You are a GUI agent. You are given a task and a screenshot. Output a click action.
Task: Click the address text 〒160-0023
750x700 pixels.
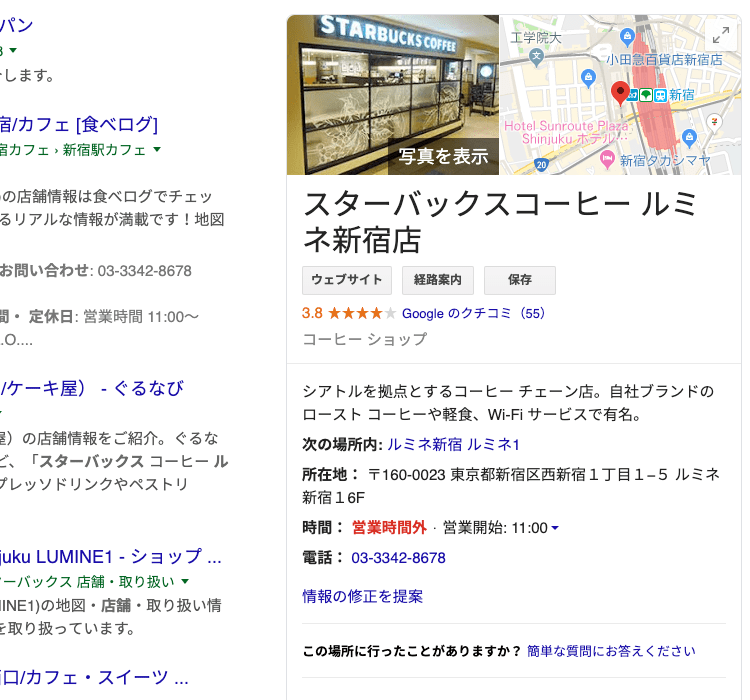click(407, 475)
